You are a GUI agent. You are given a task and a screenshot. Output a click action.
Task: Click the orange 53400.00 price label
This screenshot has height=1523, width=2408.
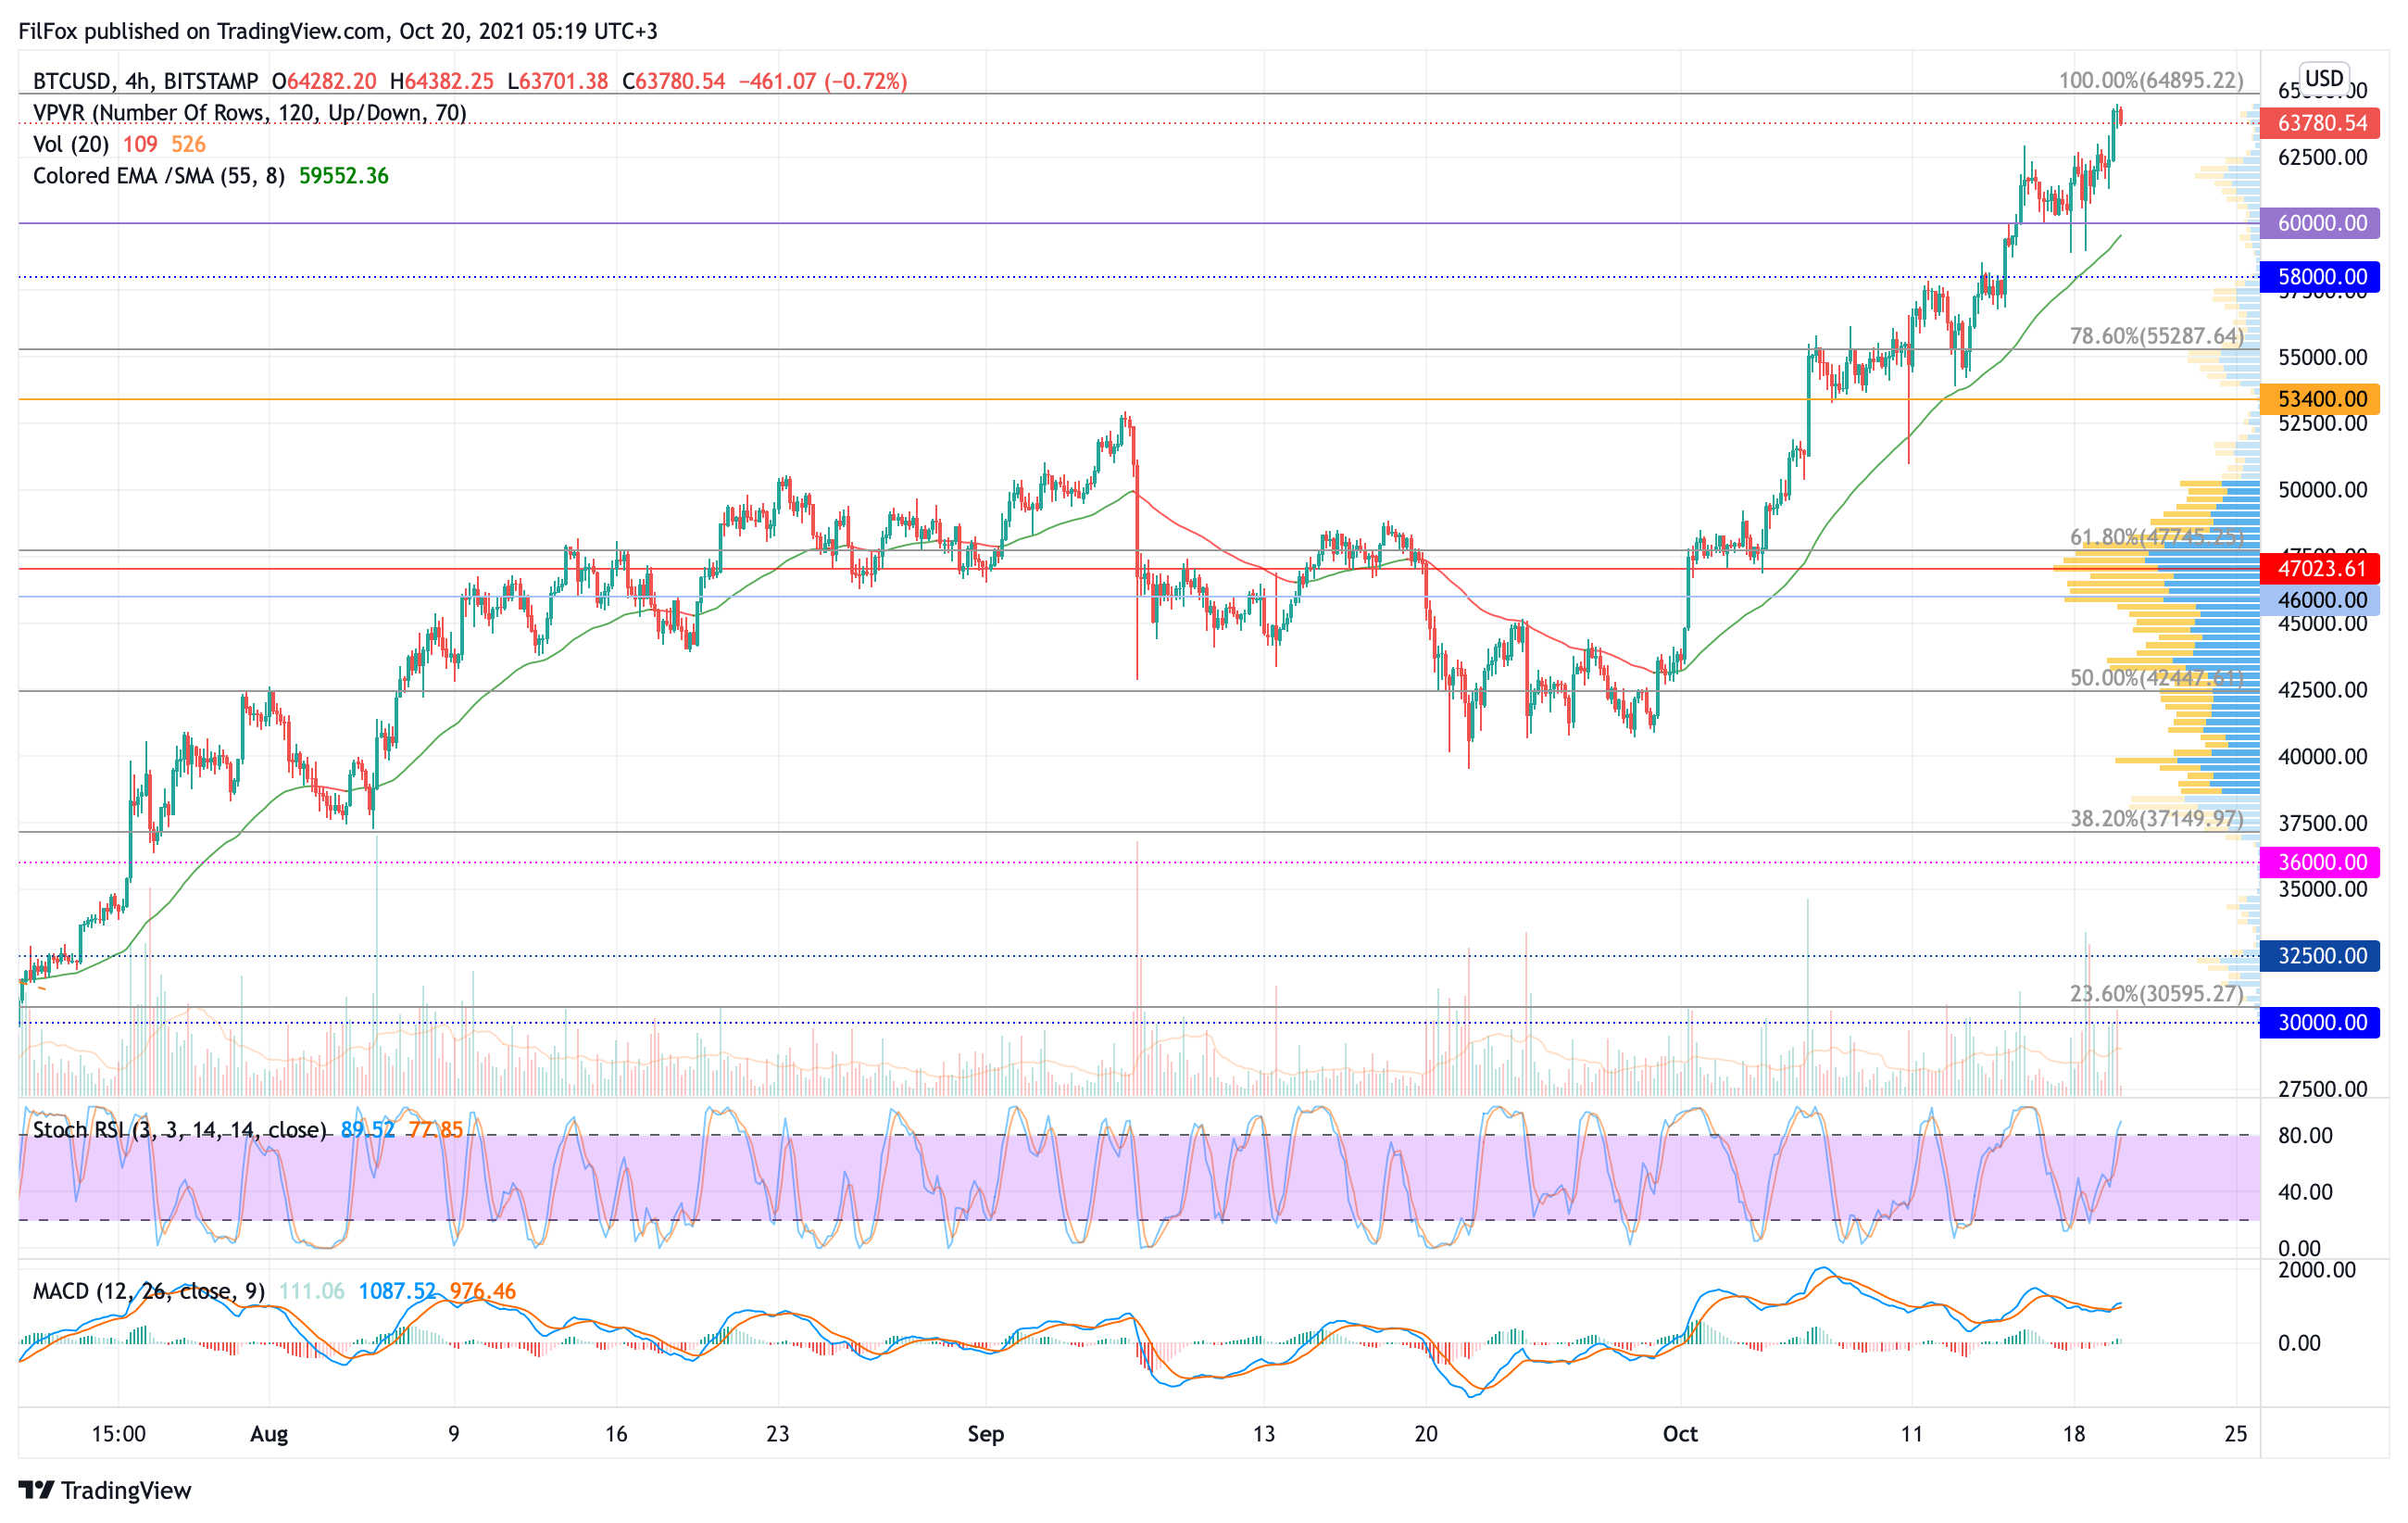point(2319,399)
